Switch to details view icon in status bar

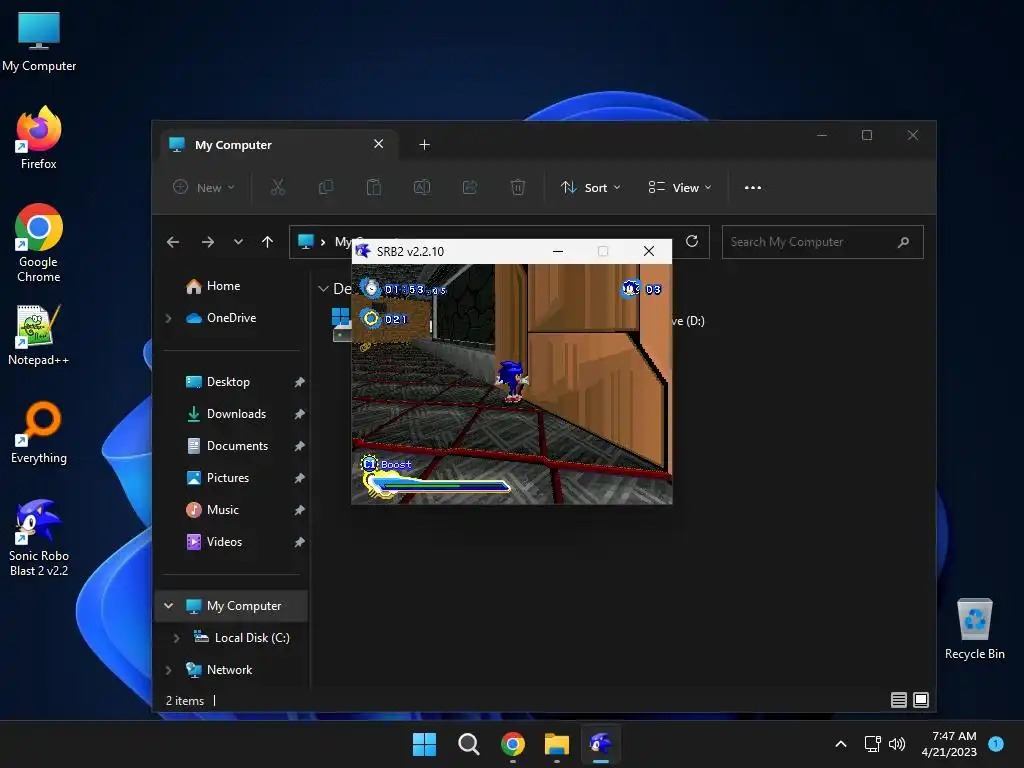click(899, 700)
